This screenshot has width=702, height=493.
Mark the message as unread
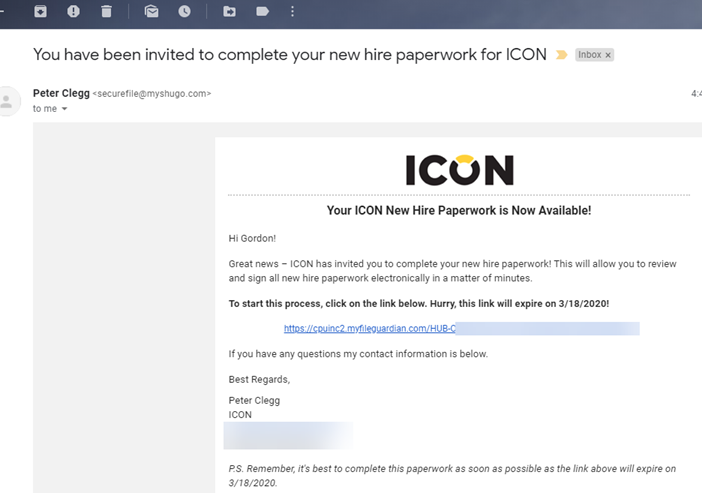[x=152, y=11]
